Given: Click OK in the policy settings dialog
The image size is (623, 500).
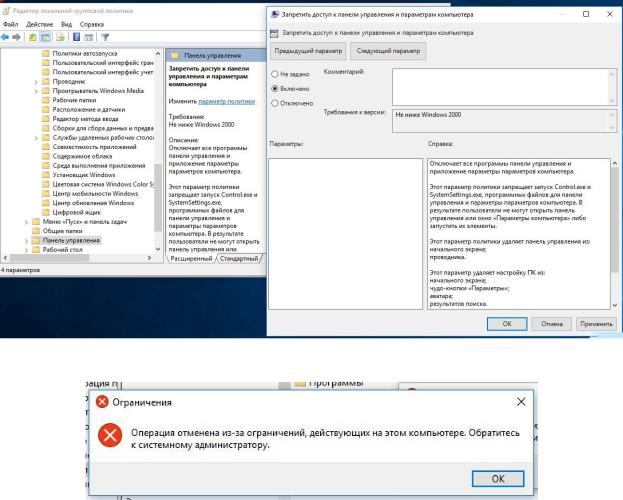Looking at the screenshot, I should click(x=507, y=324).
